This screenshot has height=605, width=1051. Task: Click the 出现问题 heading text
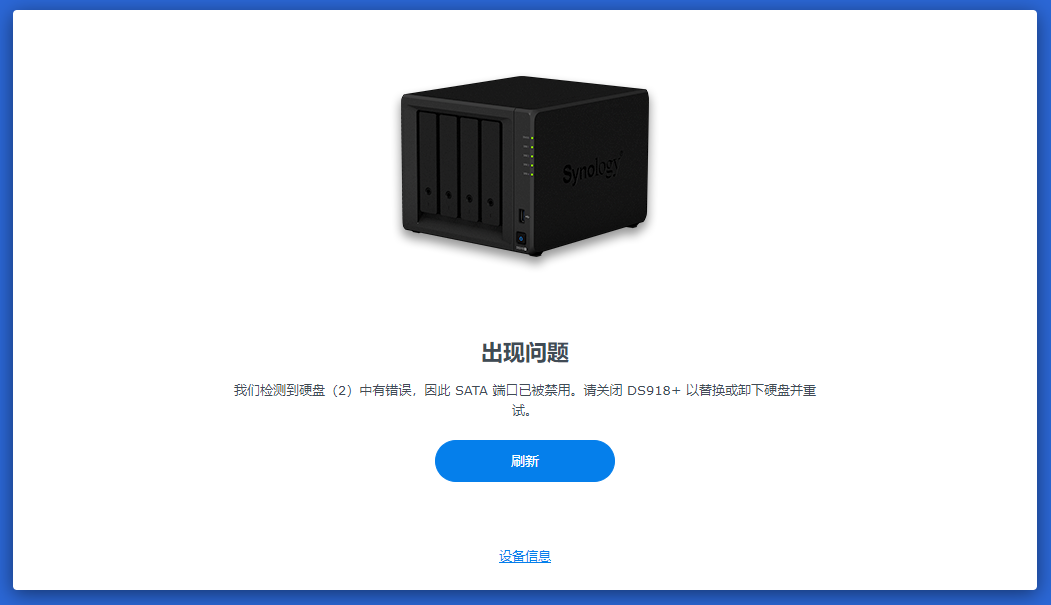coord(525,352)
